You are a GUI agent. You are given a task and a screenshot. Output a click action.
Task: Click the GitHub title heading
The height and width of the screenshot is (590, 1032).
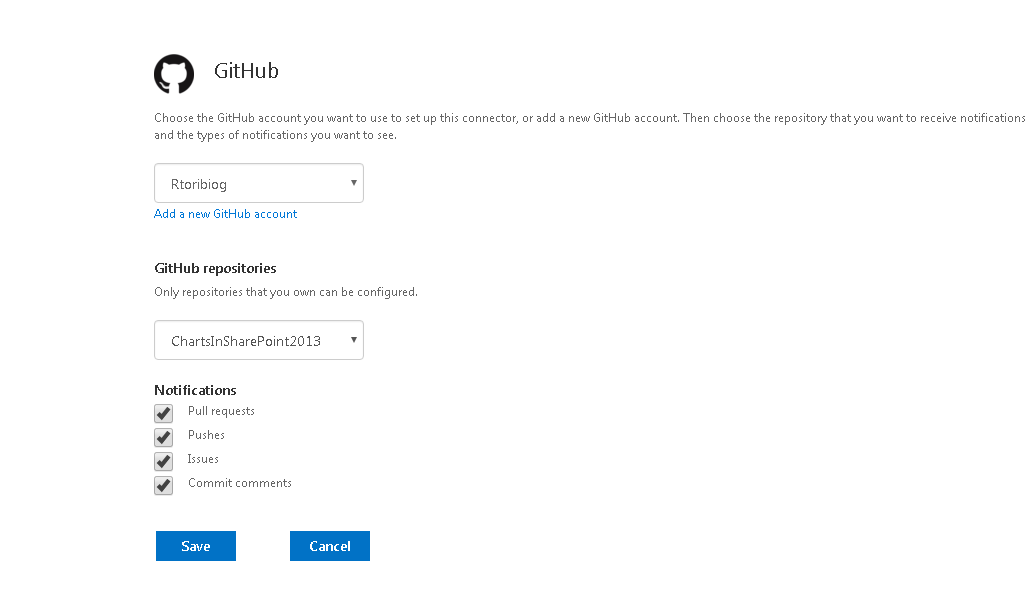[x=246, y=72]
